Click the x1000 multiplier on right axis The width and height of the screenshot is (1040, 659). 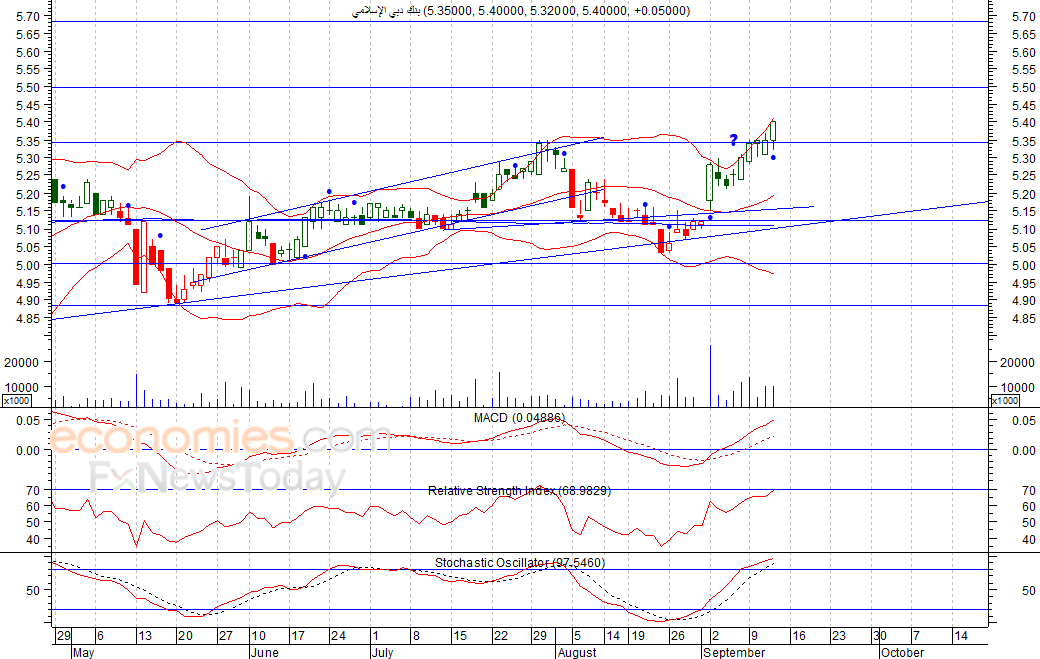coord(1005,400)
